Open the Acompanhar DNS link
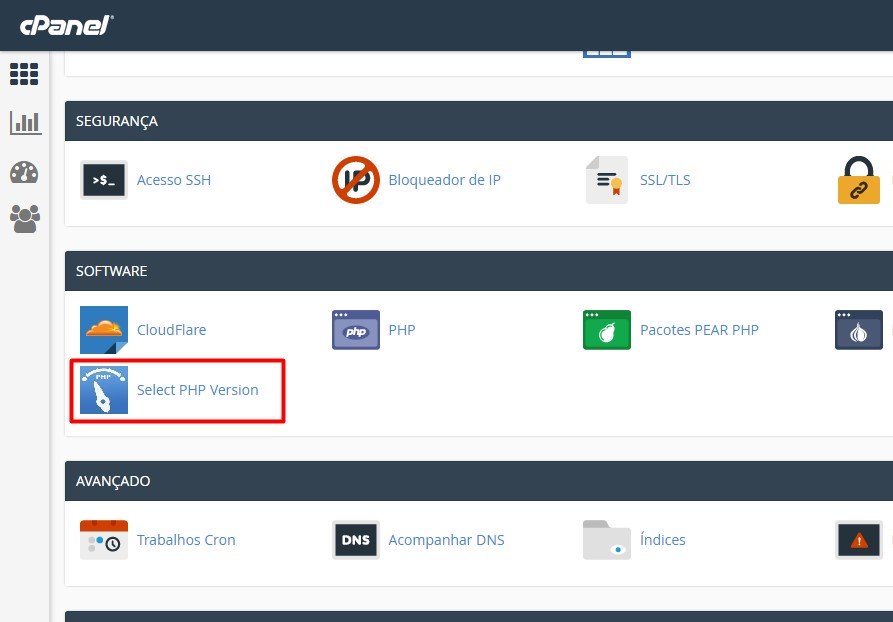This screenshot has height=622, width=893. [446, 540]
